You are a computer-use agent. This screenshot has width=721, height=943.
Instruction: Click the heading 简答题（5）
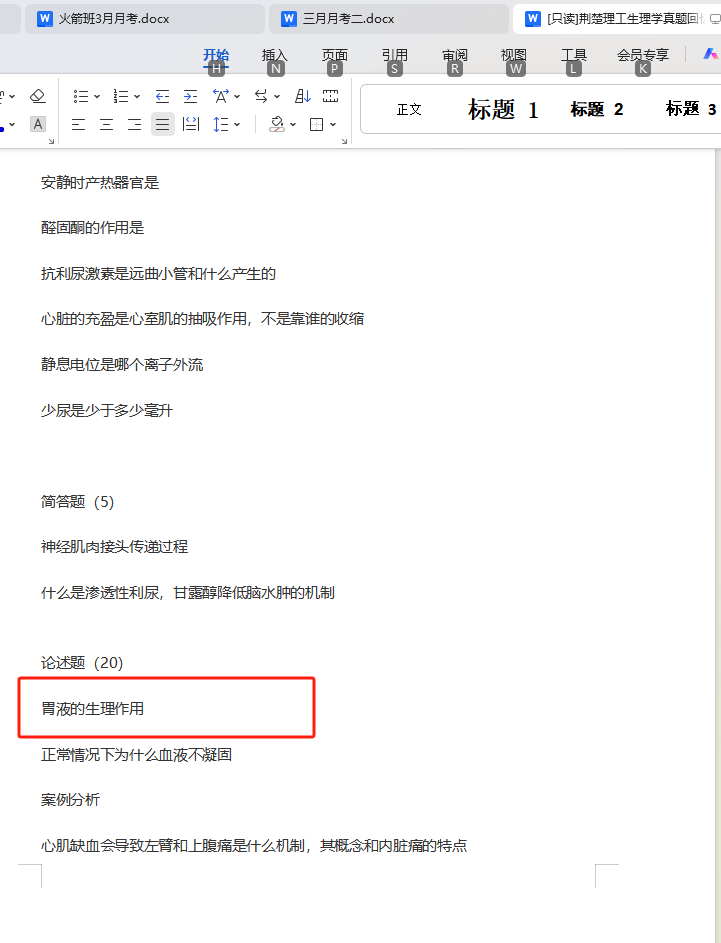point(78,502)
